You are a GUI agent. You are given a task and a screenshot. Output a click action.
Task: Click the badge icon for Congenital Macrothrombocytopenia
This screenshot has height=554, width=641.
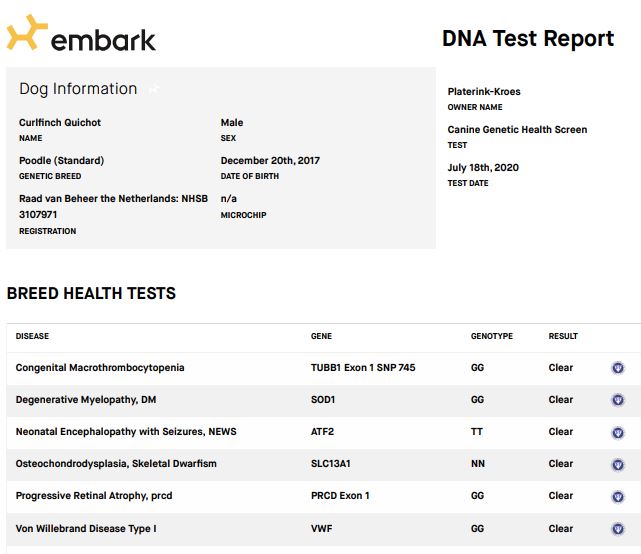[618, 368]
